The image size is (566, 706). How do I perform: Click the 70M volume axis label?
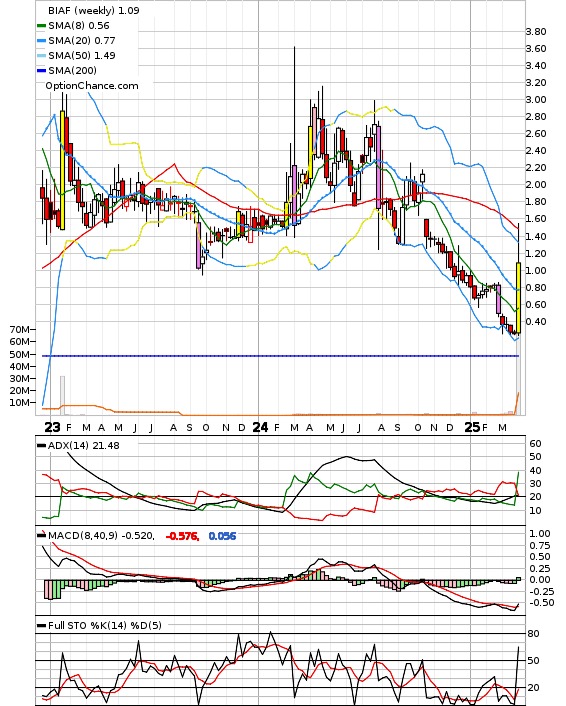[x=20, y=330]
